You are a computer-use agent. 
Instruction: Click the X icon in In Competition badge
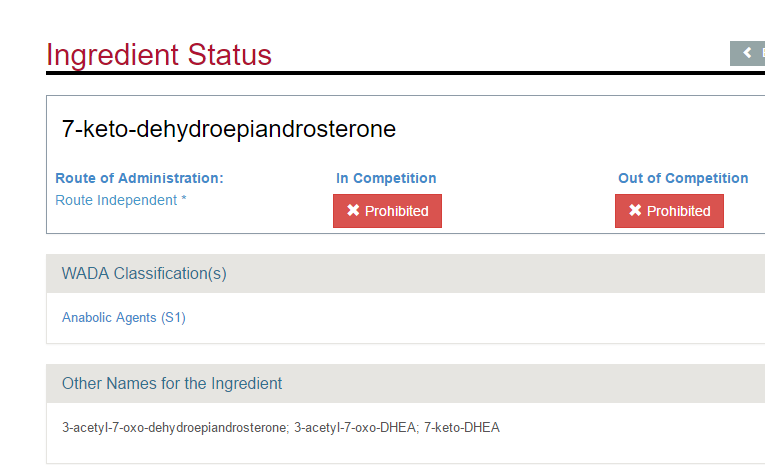point(353,210)
